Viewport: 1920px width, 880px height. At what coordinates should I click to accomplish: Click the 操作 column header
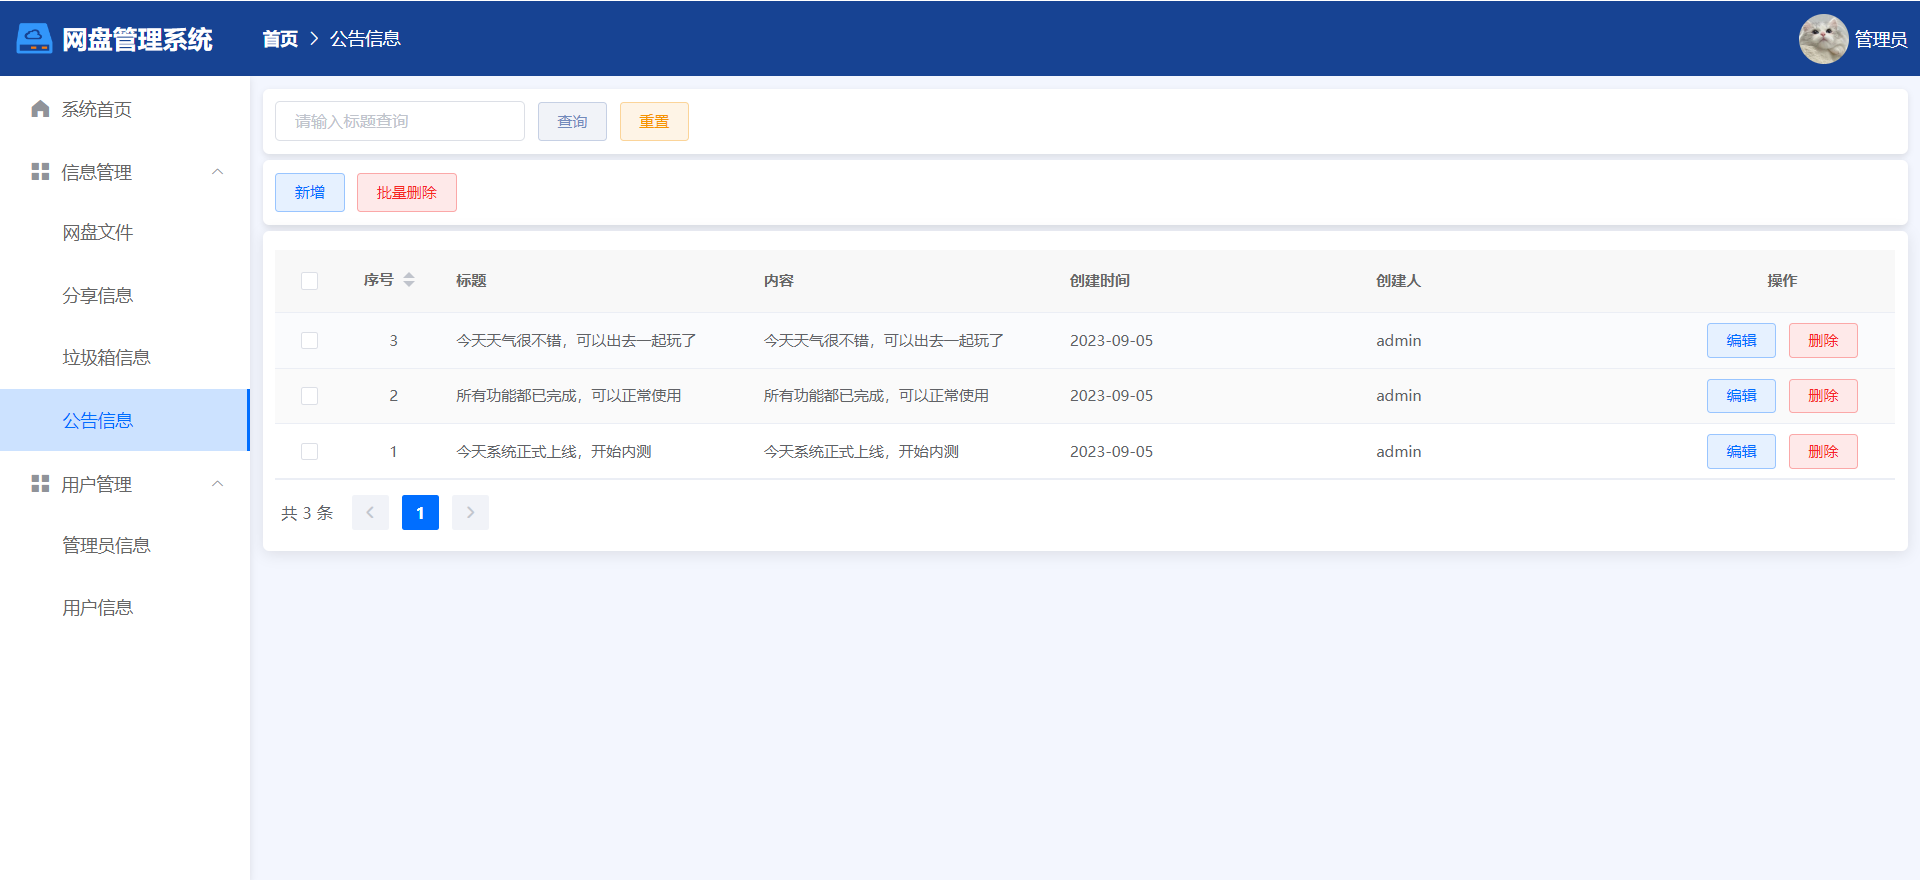[x=1782, y=281]
